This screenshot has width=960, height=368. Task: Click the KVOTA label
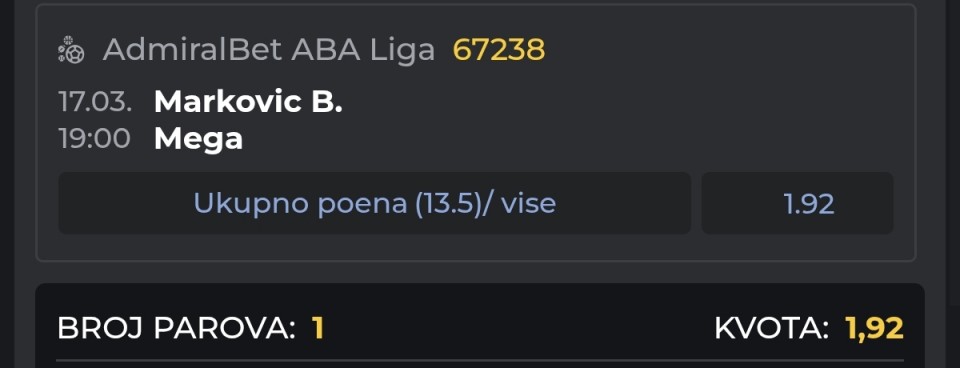tap(771, 329)
